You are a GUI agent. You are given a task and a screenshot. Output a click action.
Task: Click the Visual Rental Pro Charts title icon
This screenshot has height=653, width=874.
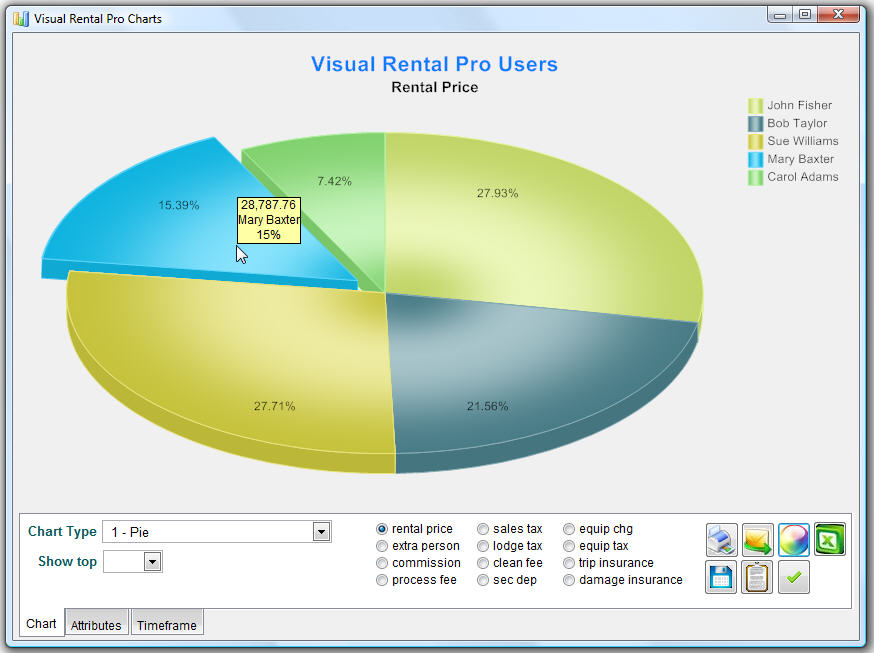coord(21,18)
